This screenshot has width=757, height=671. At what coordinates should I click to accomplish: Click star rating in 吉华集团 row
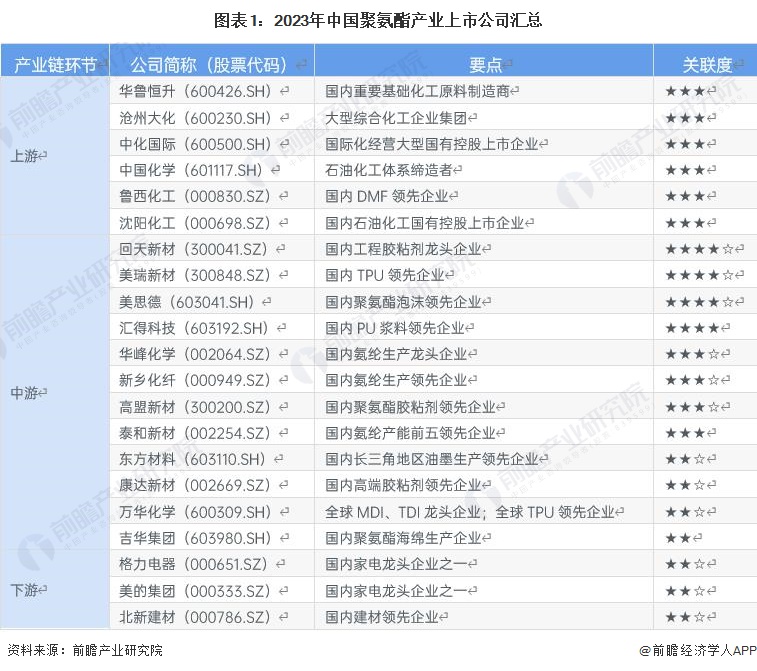click(678, 538)
